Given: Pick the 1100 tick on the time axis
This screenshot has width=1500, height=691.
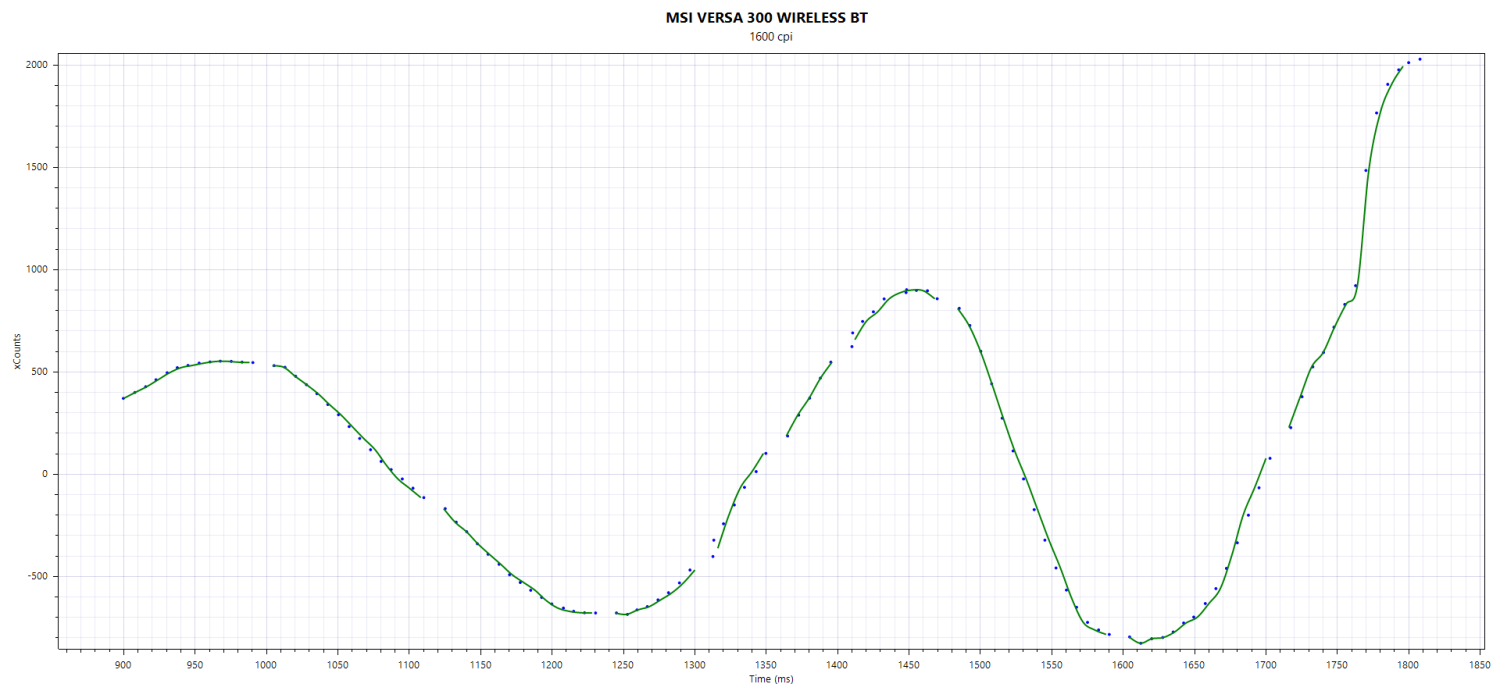Looking at the screenshot, I should pyautogui.click(x=408, y=664).
